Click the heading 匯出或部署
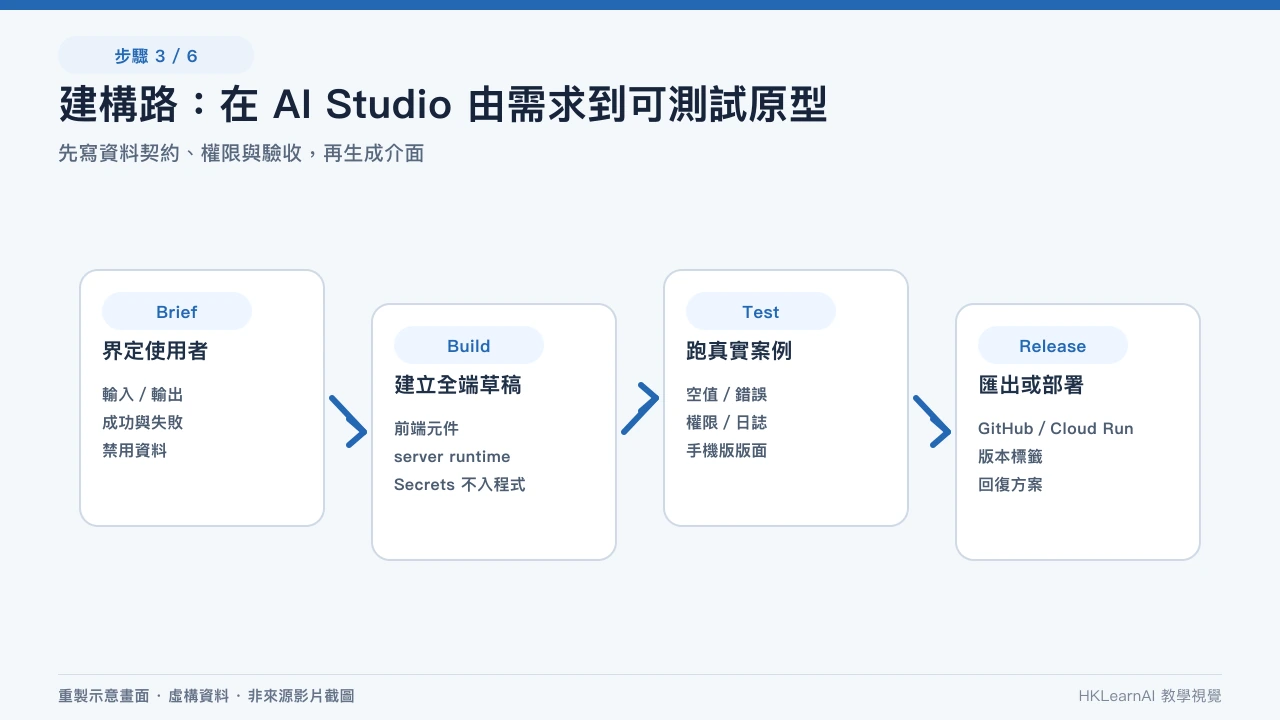 (1031, 385)
